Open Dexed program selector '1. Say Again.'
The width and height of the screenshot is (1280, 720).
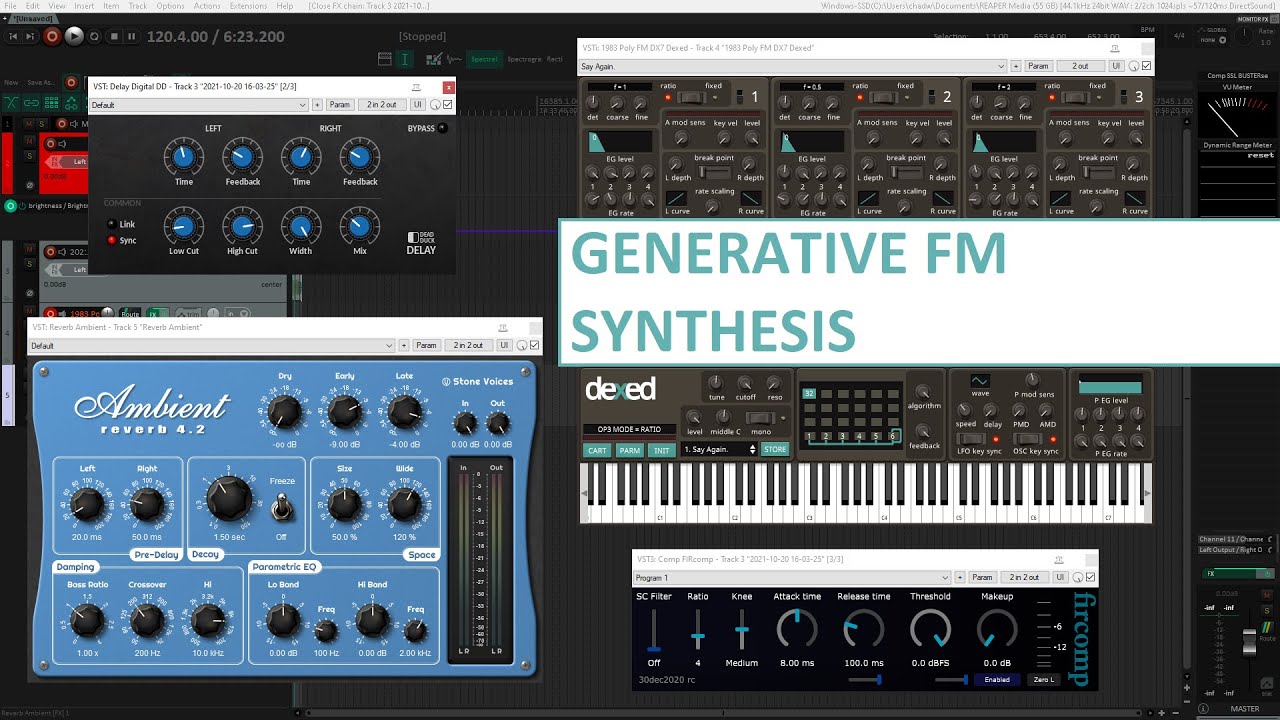pos(720,450)
